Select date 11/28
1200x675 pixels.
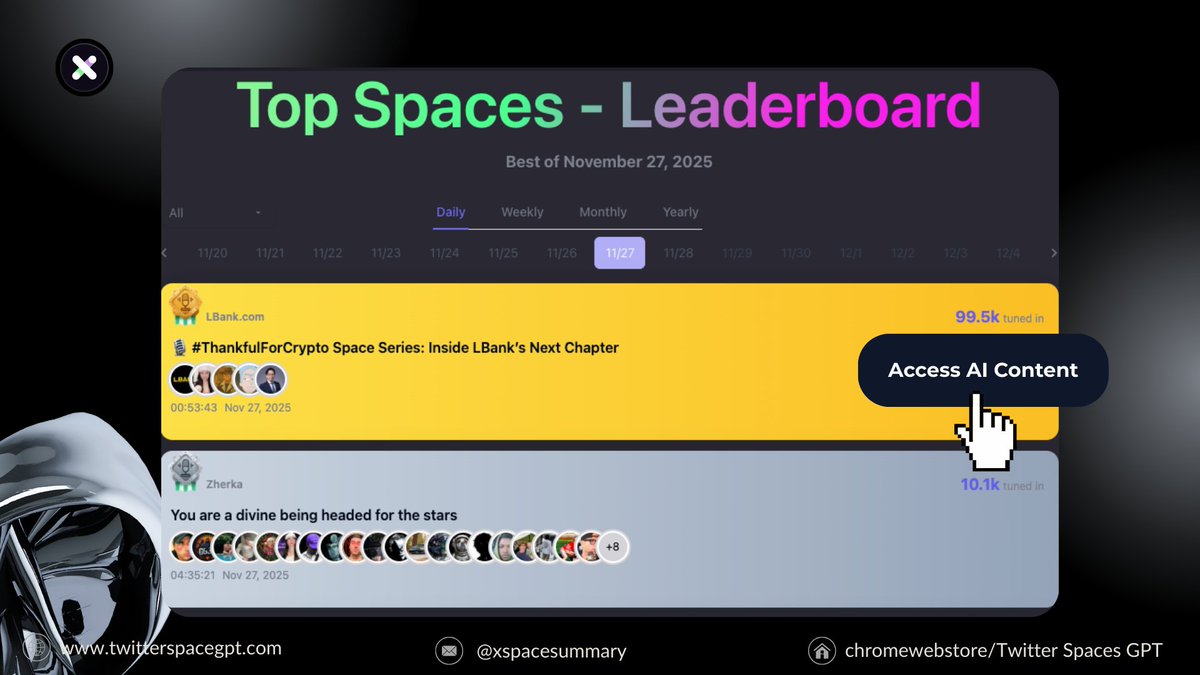coord(678,253)
